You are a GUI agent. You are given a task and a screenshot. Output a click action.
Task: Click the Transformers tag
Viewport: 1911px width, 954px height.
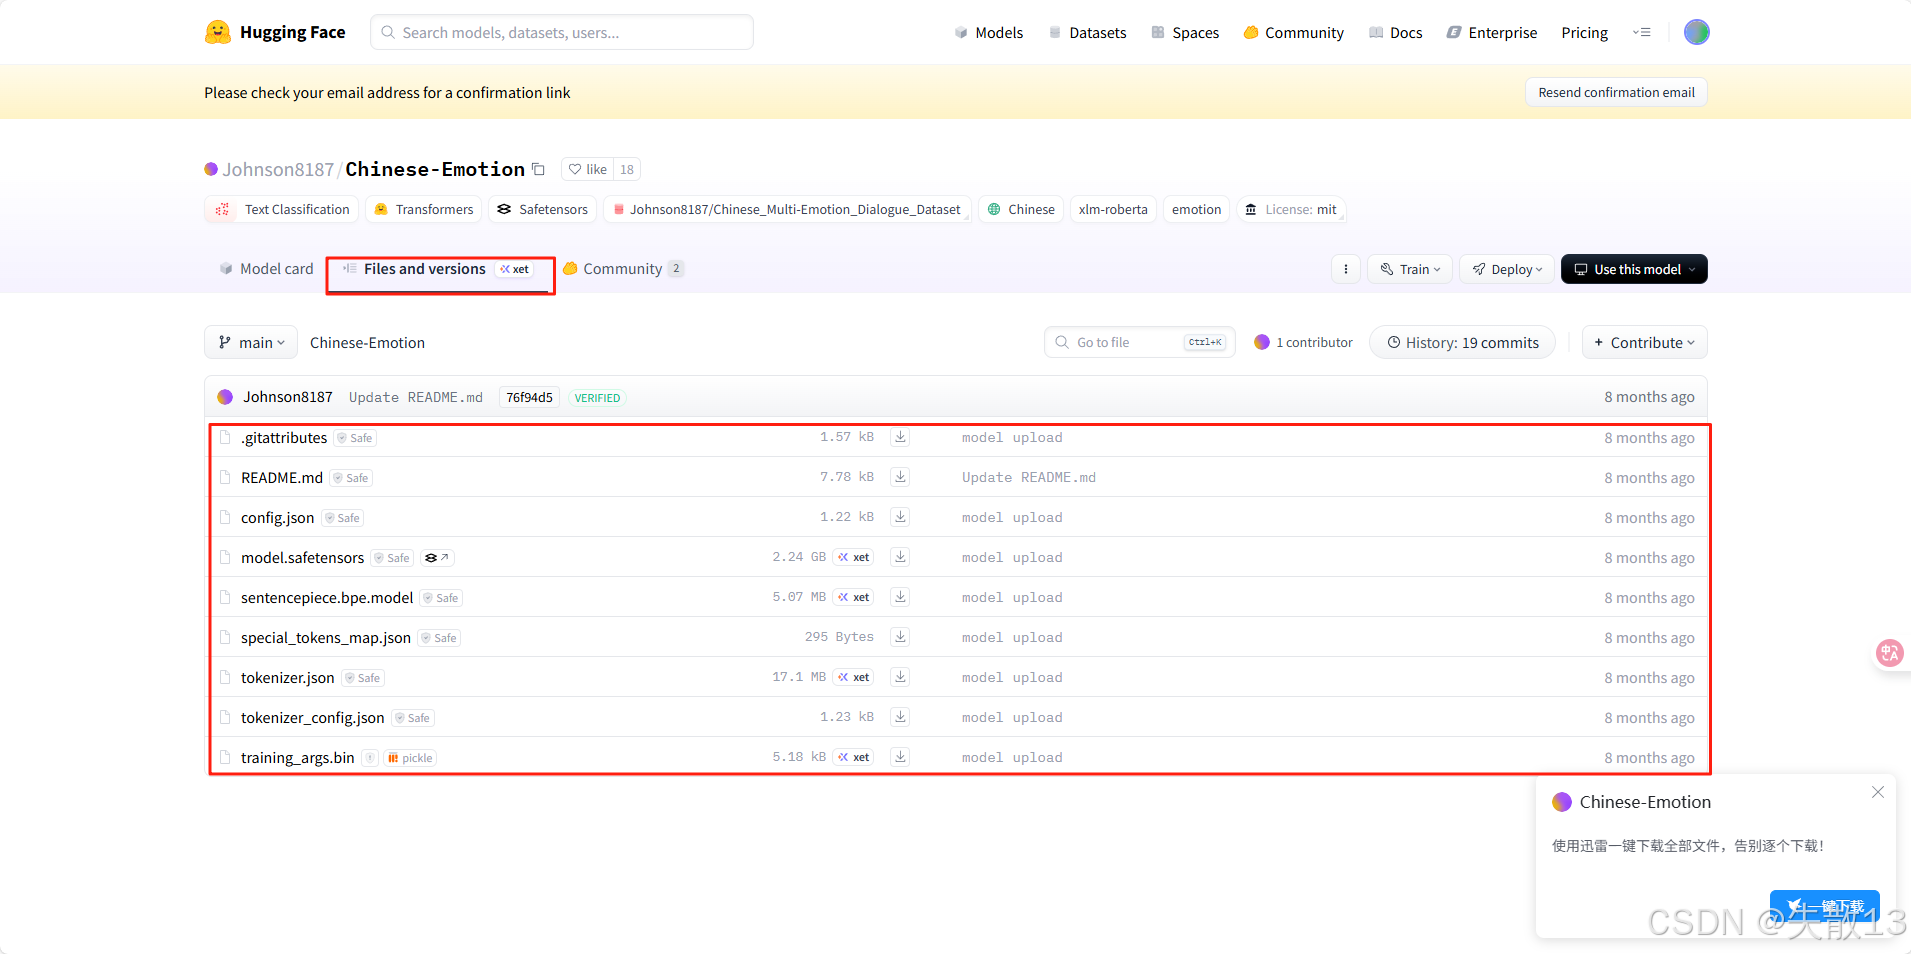pos(423,209)
